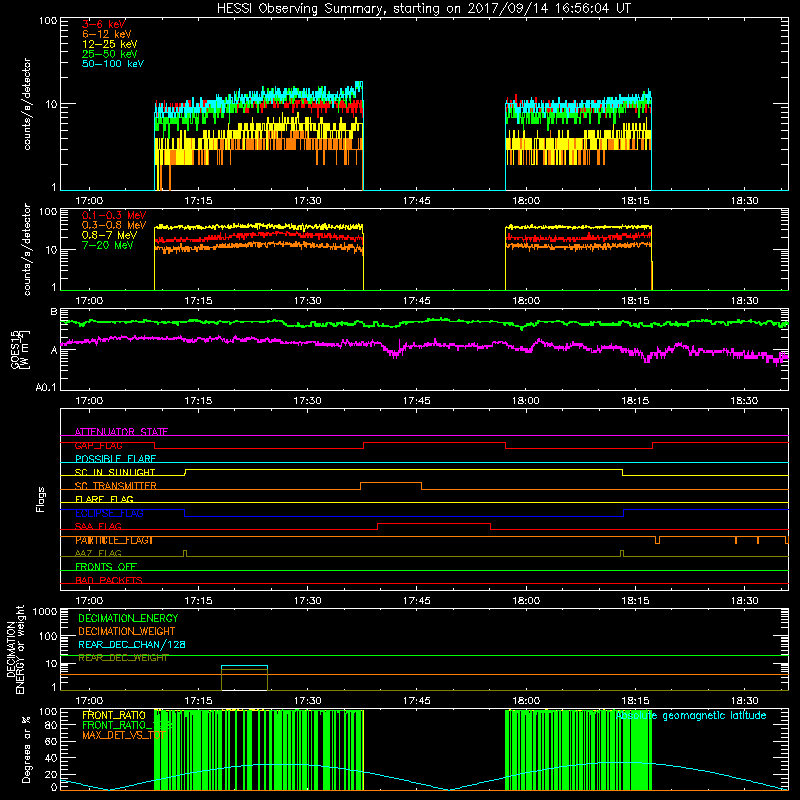Select the 0.1-0.3 MeV legend label
800x800 pixels.
point(114,215)
